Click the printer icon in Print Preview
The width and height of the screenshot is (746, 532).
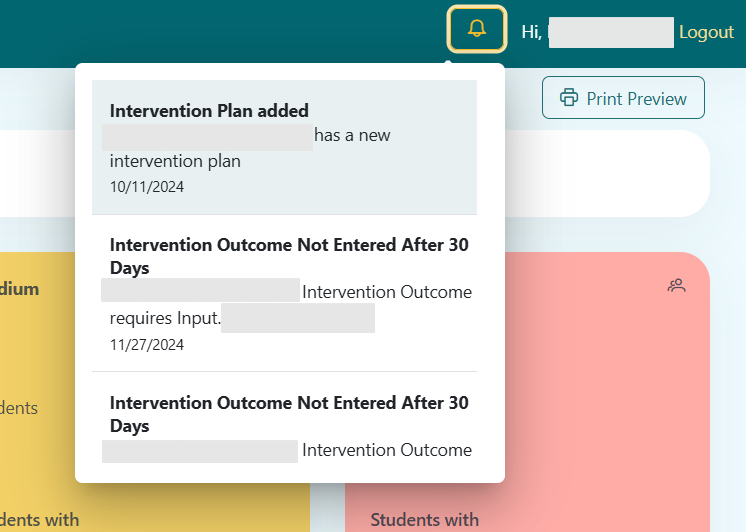click(x=569, y=98)
